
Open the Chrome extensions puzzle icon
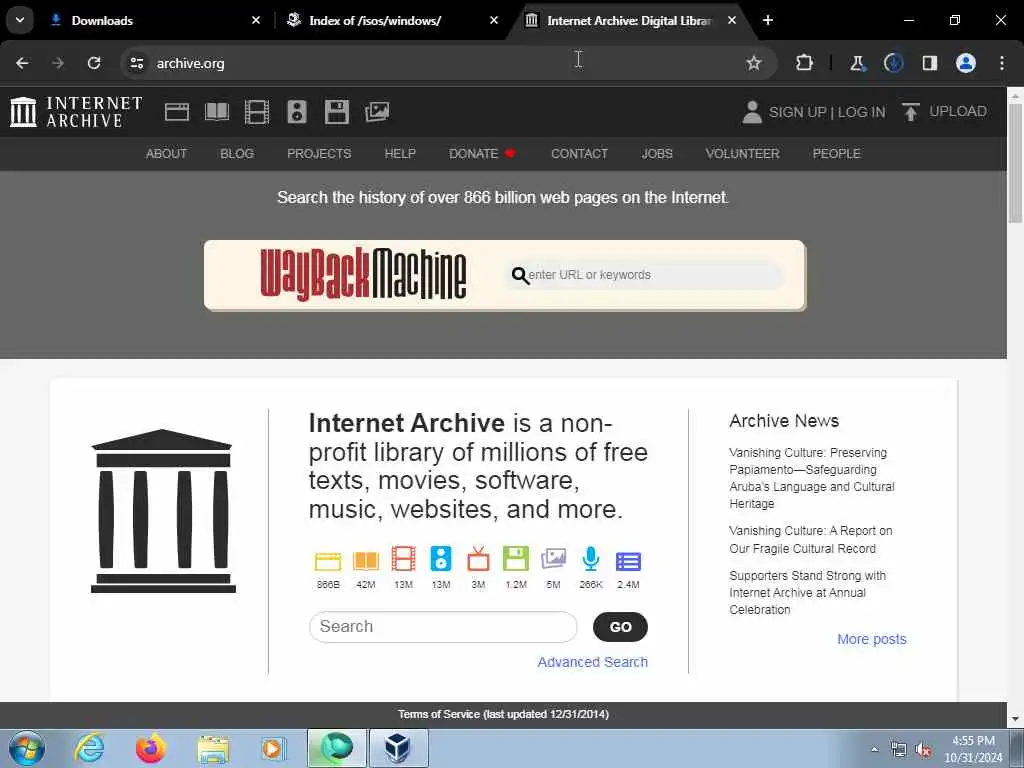point(805,63)
